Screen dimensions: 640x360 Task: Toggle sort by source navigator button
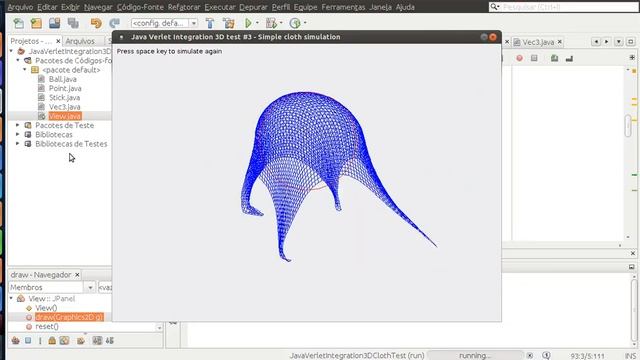point(110,340)
